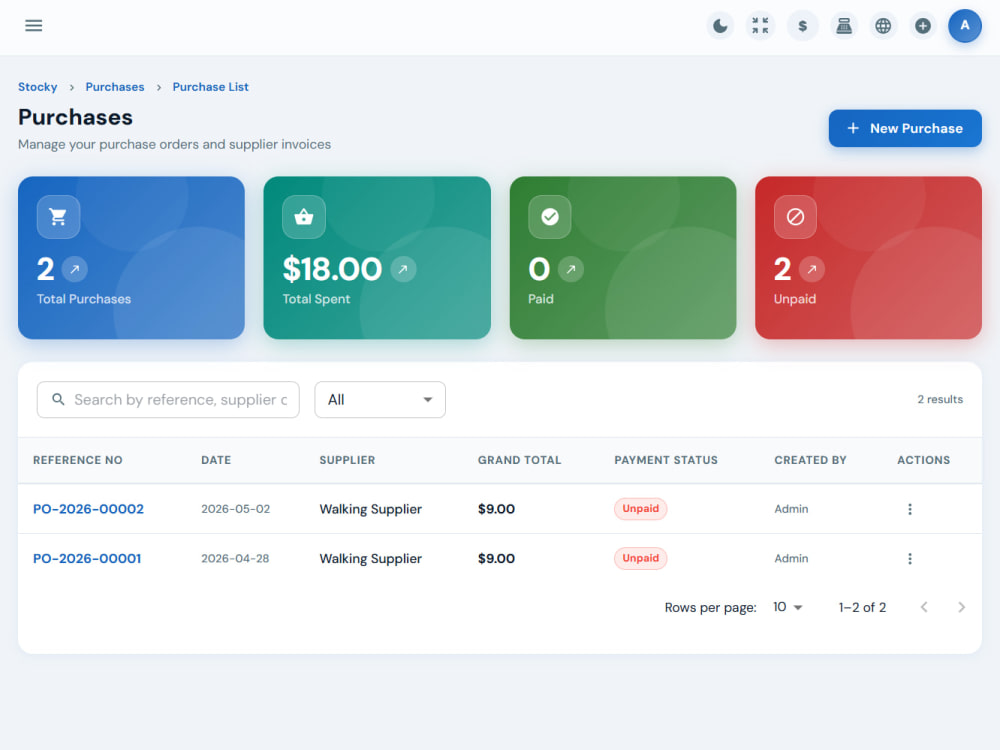Click checkmark icon on Paid card
This screenshot has height=750, width=1000.
coord(550,217)
